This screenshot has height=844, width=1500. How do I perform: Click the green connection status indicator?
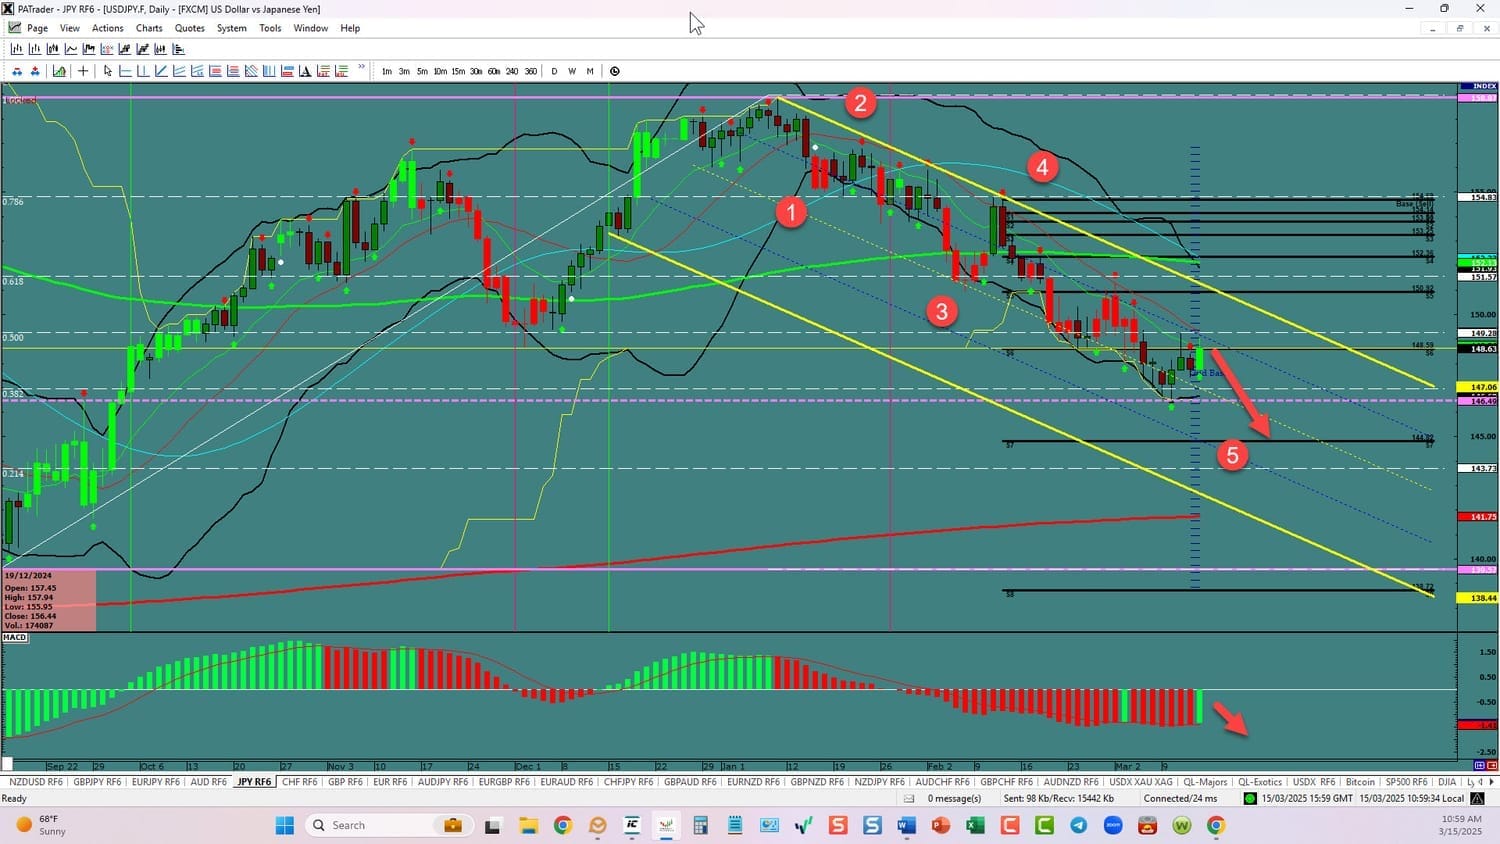coord(1250,799)
